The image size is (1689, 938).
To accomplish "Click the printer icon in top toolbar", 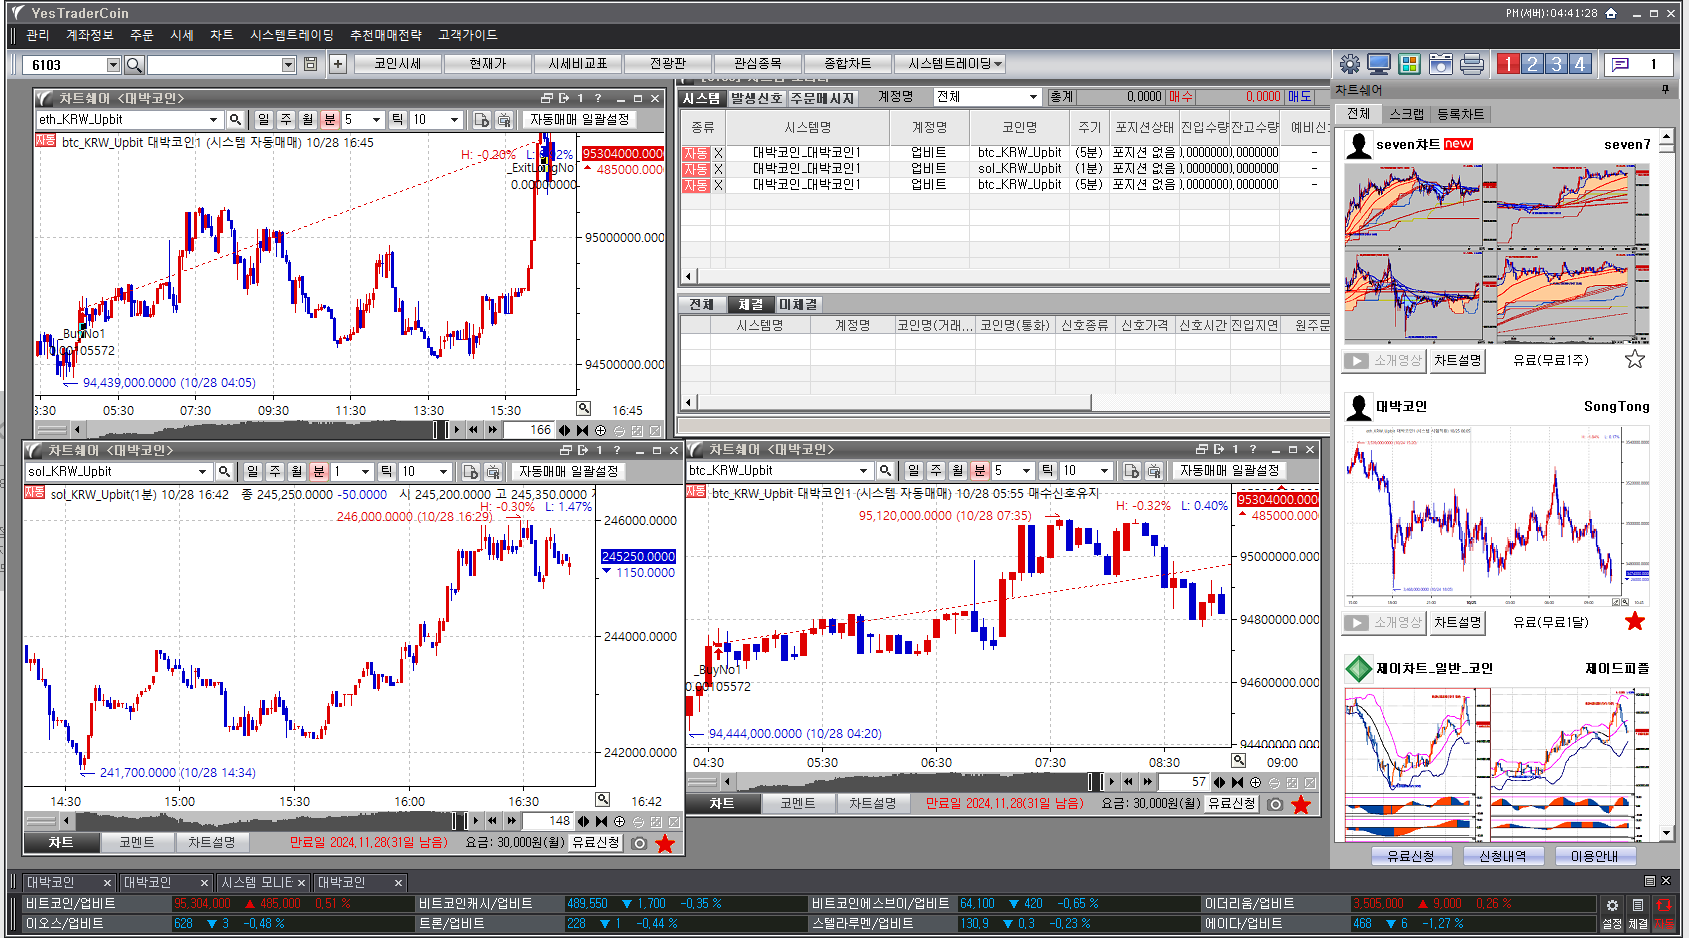I will click(1471, 64).
